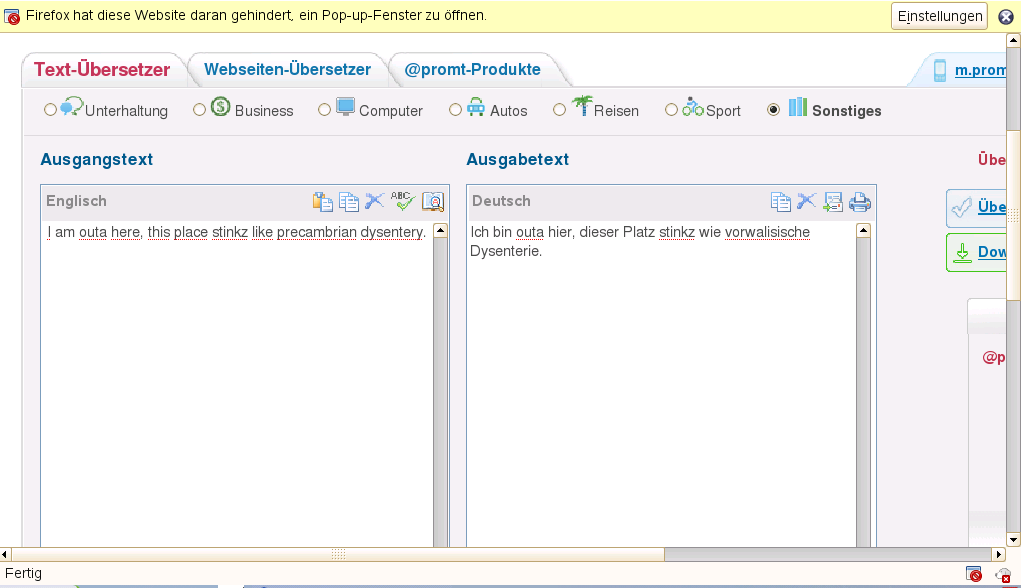Click the page vertical scrollbar down arrow
The height and width of the screenshot is (588, 1021).
[1013, 540]
